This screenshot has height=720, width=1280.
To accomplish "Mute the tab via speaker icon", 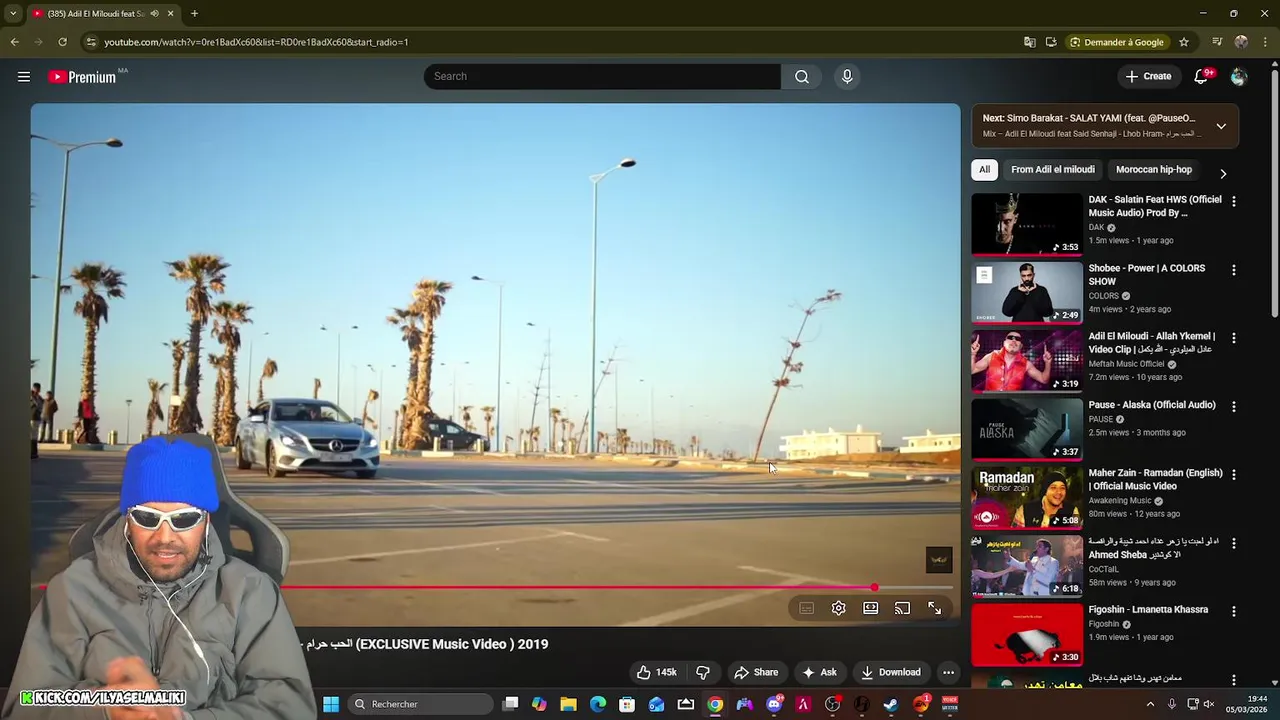I will (x=154, y=14).
